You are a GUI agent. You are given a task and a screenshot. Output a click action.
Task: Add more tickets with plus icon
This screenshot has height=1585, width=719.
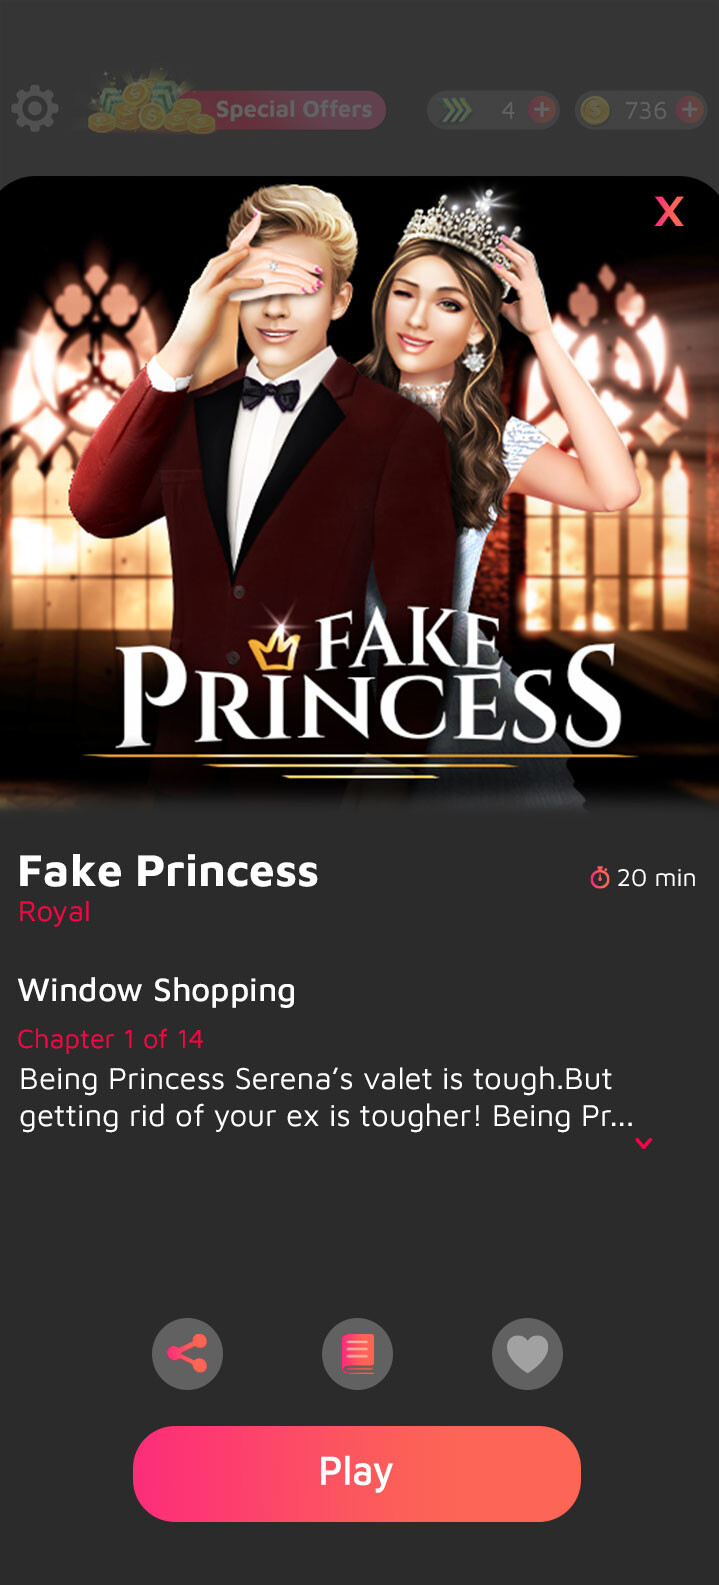541,110
